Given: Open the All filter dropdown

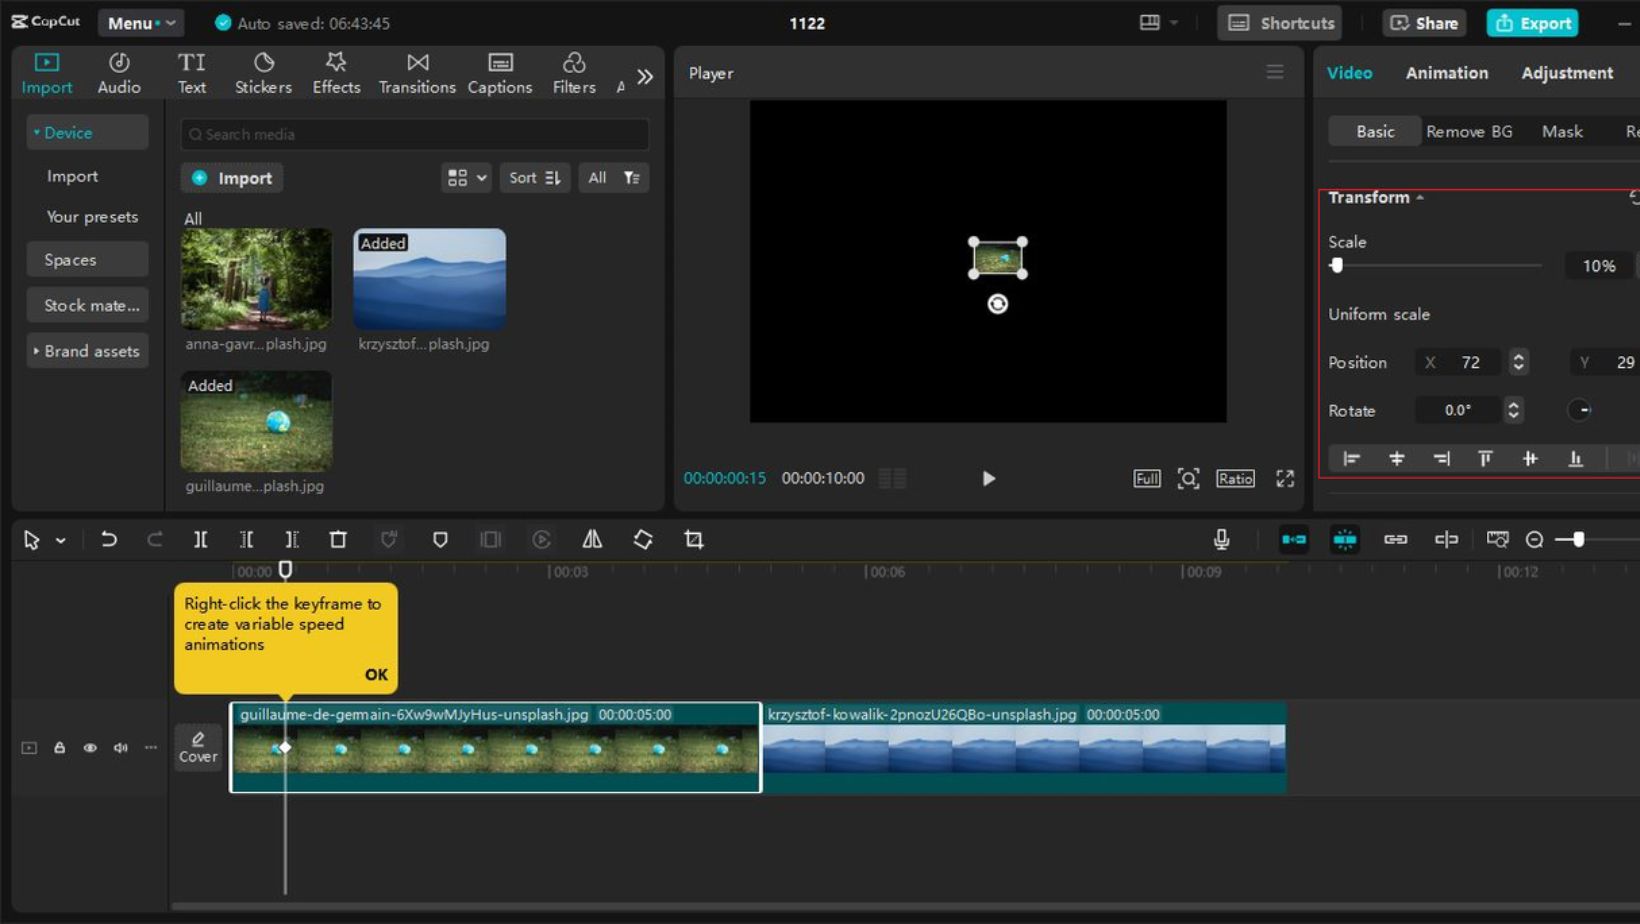Looking at the screenshot, I should (614, 178).
